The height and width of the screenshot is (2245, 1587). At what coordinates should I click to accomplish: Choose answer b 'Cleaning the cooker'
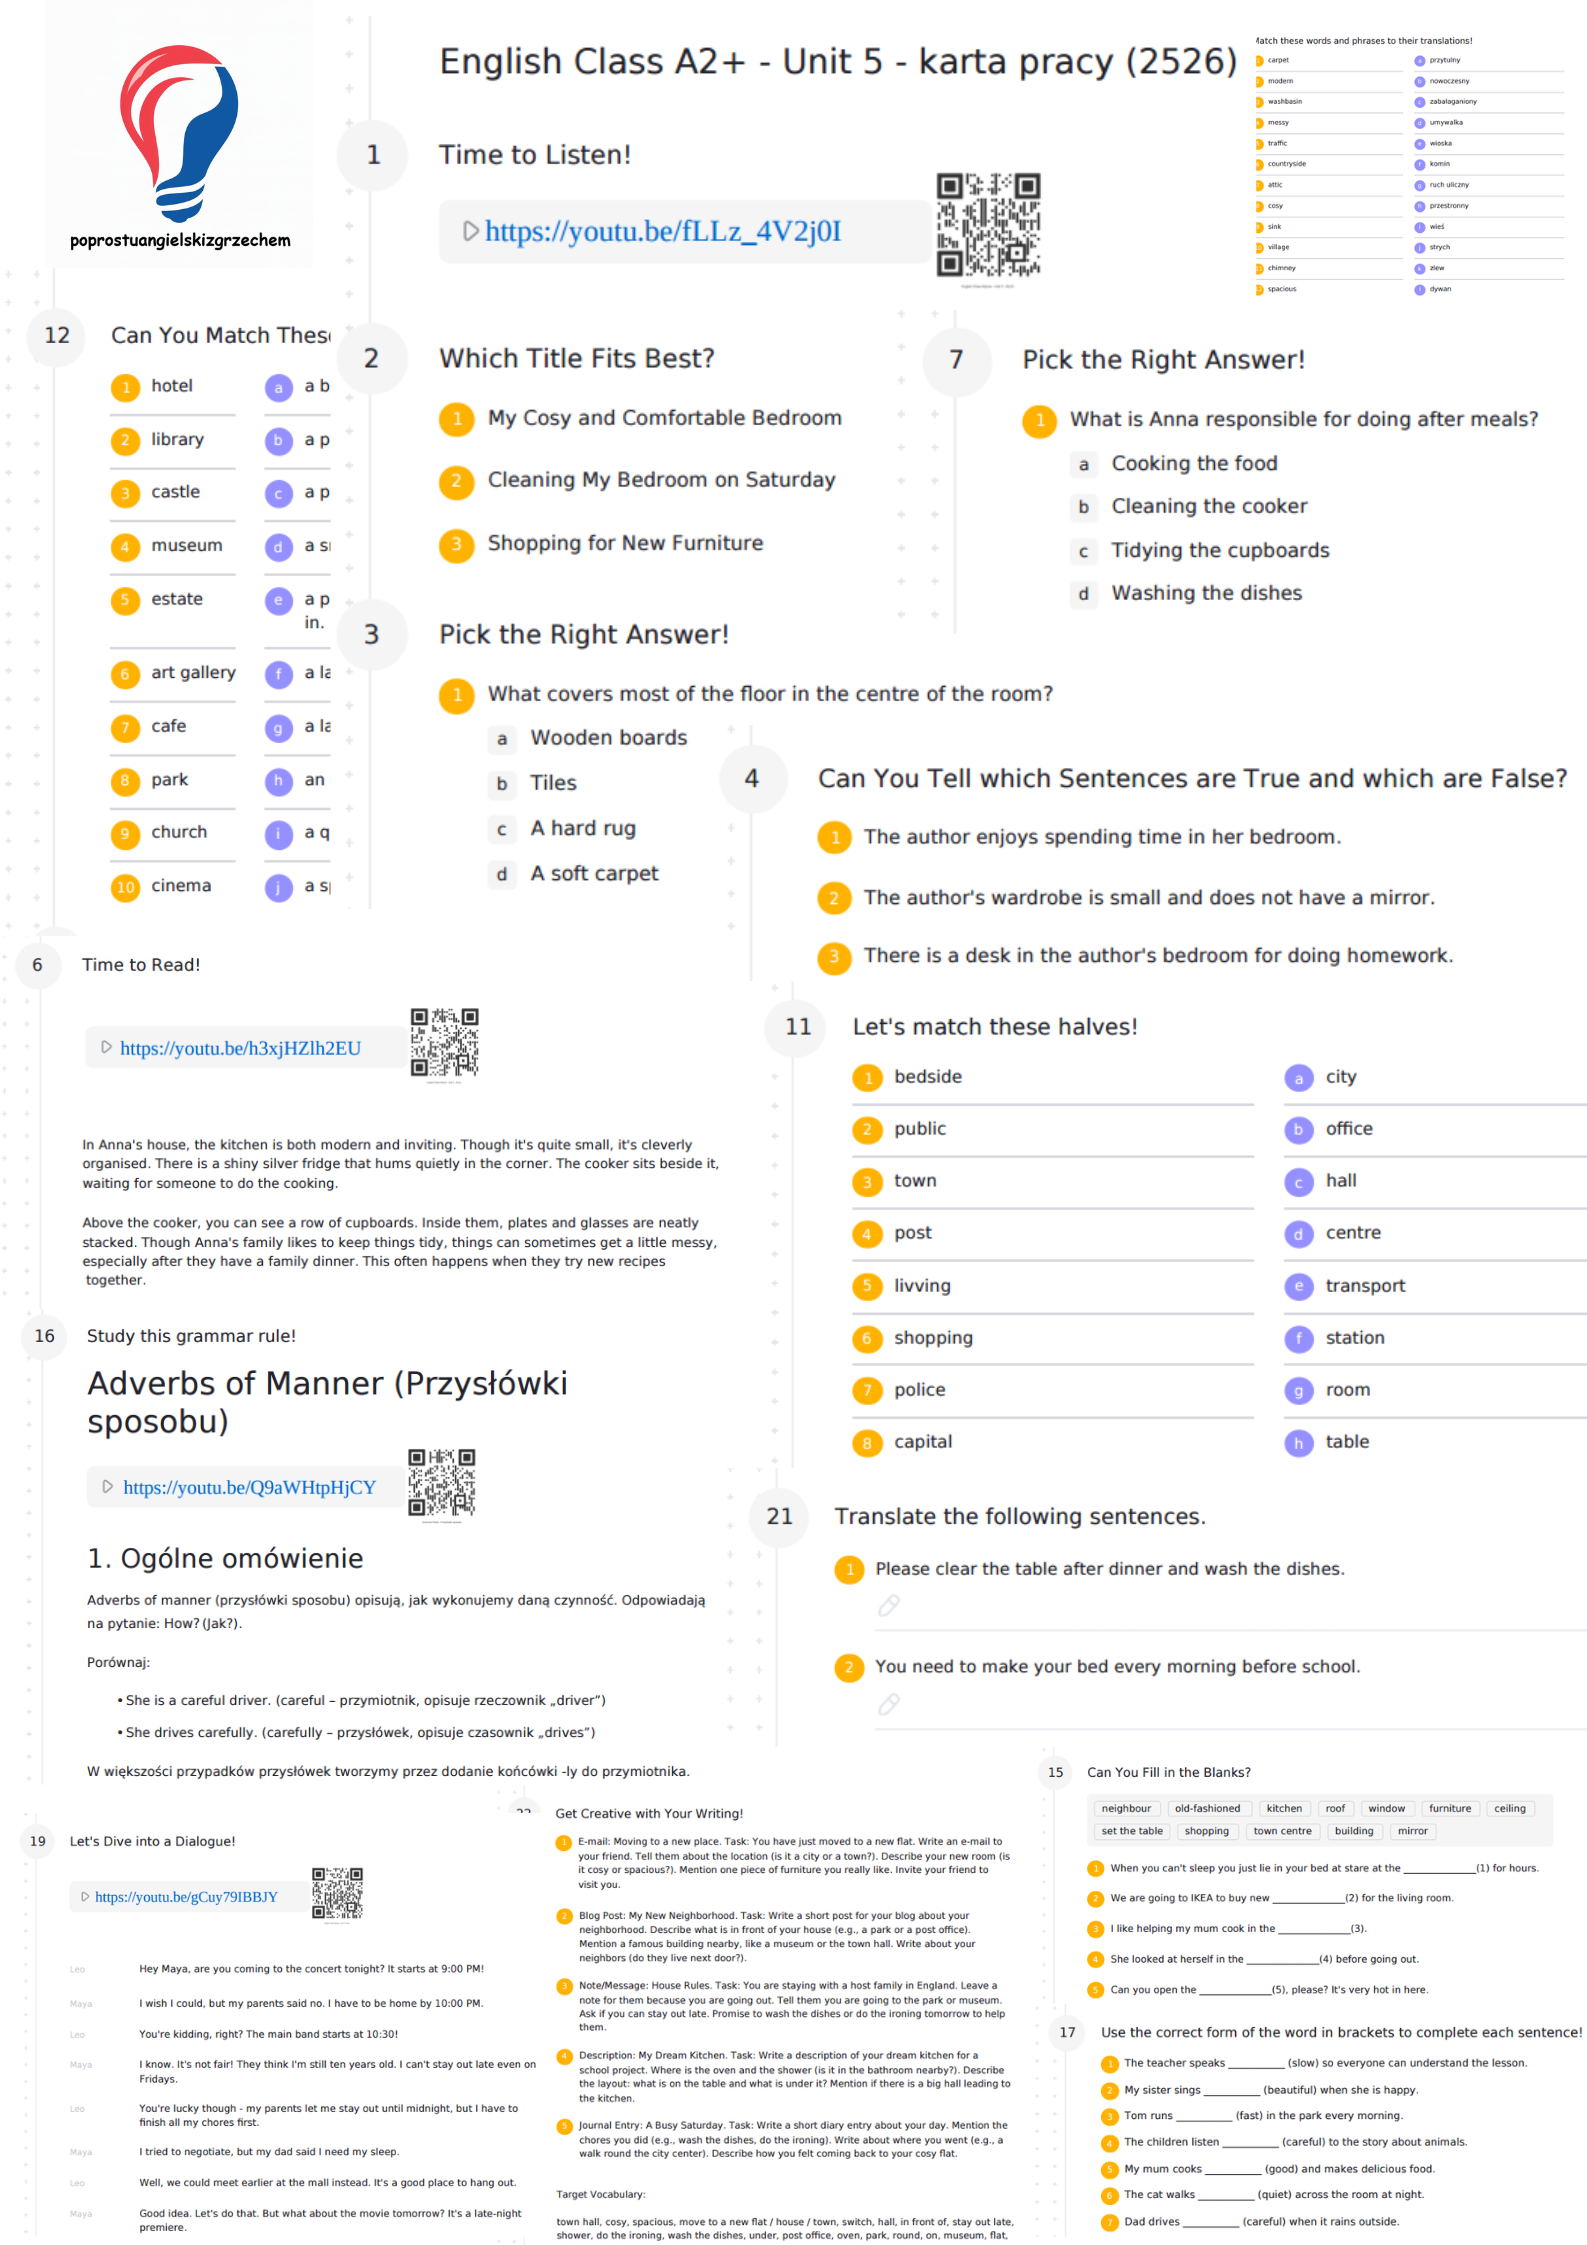1208,506
